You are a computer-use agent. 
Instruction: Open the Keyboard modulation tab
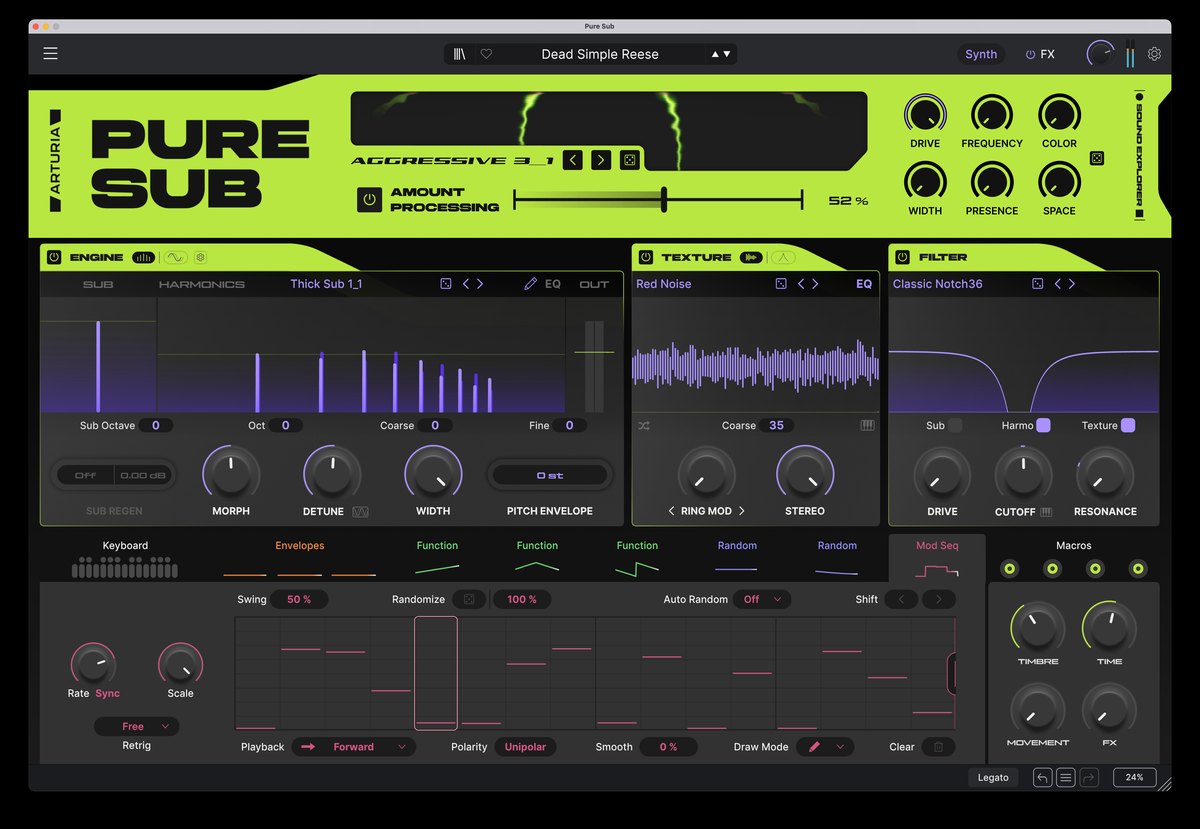tap(125, 560)
